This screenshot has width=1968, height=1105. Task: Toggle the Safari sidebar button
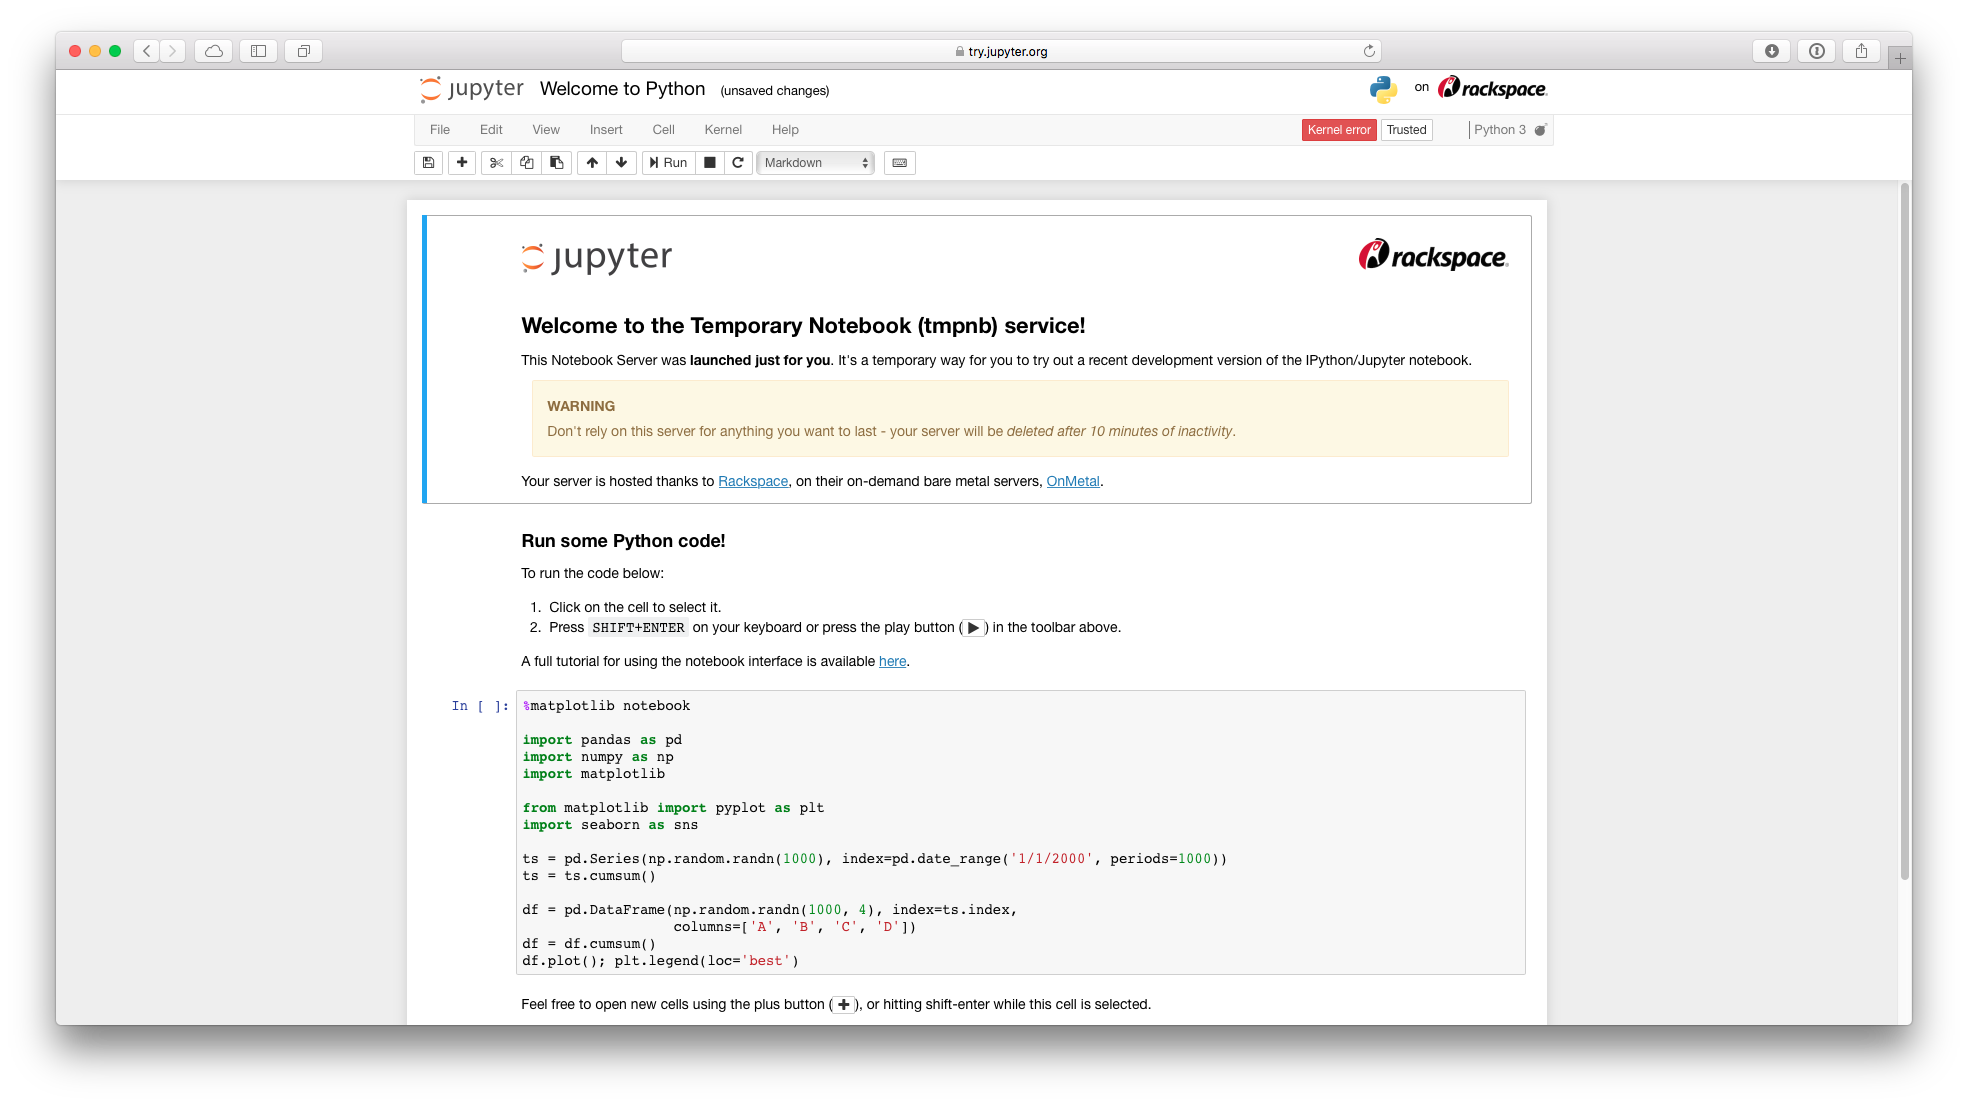(258, 51)
